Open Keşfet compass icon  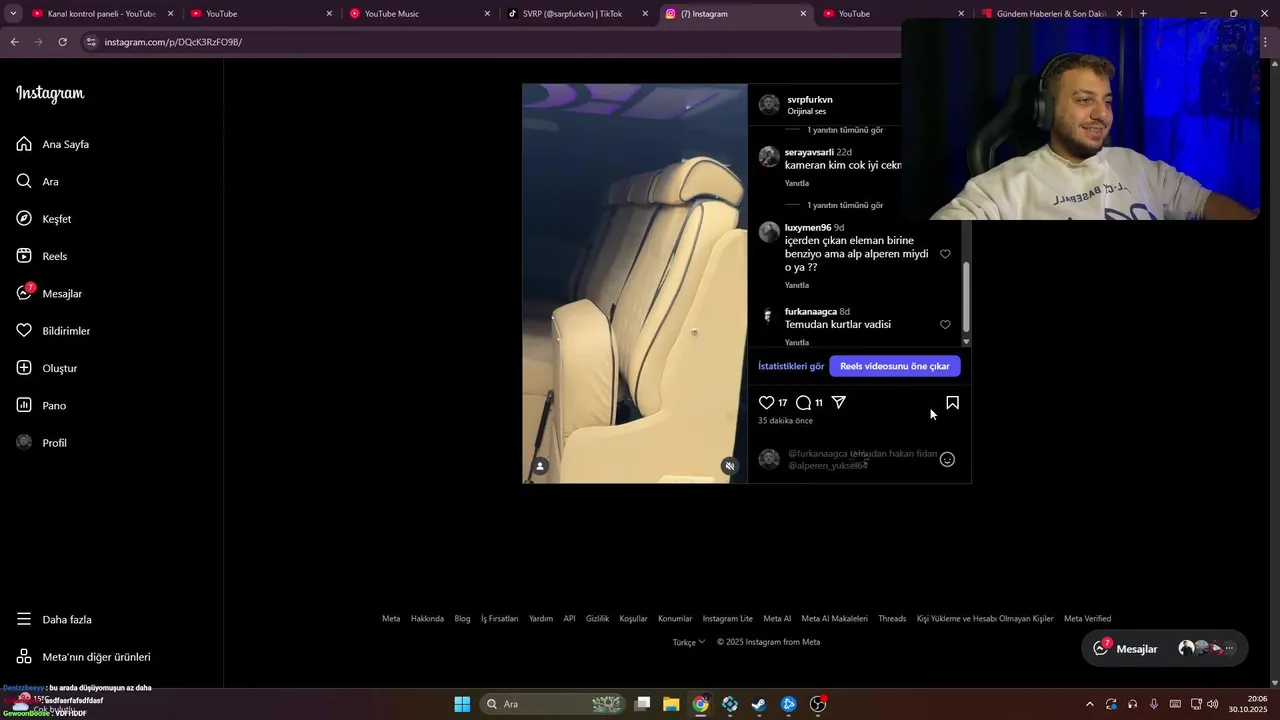pyautogui.click(x=24, y=218)
